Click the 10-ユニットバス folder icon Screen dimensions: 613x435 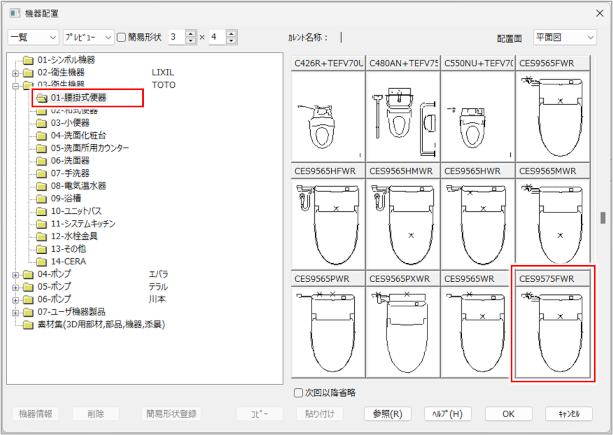coord(41,211)
